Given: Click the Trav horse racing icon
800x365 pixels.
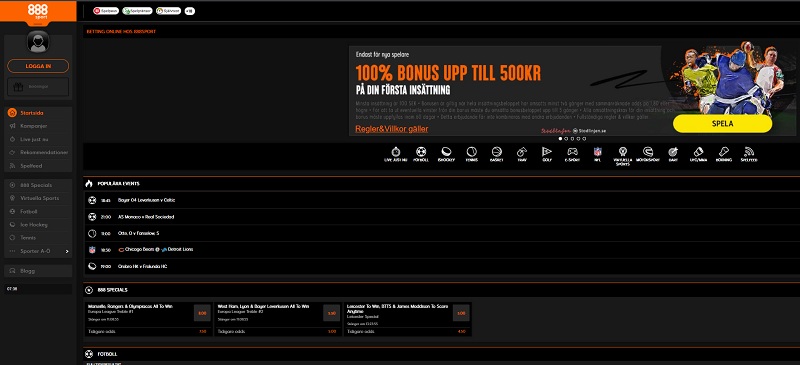Looking at the screenshot, I should (521, 152).
